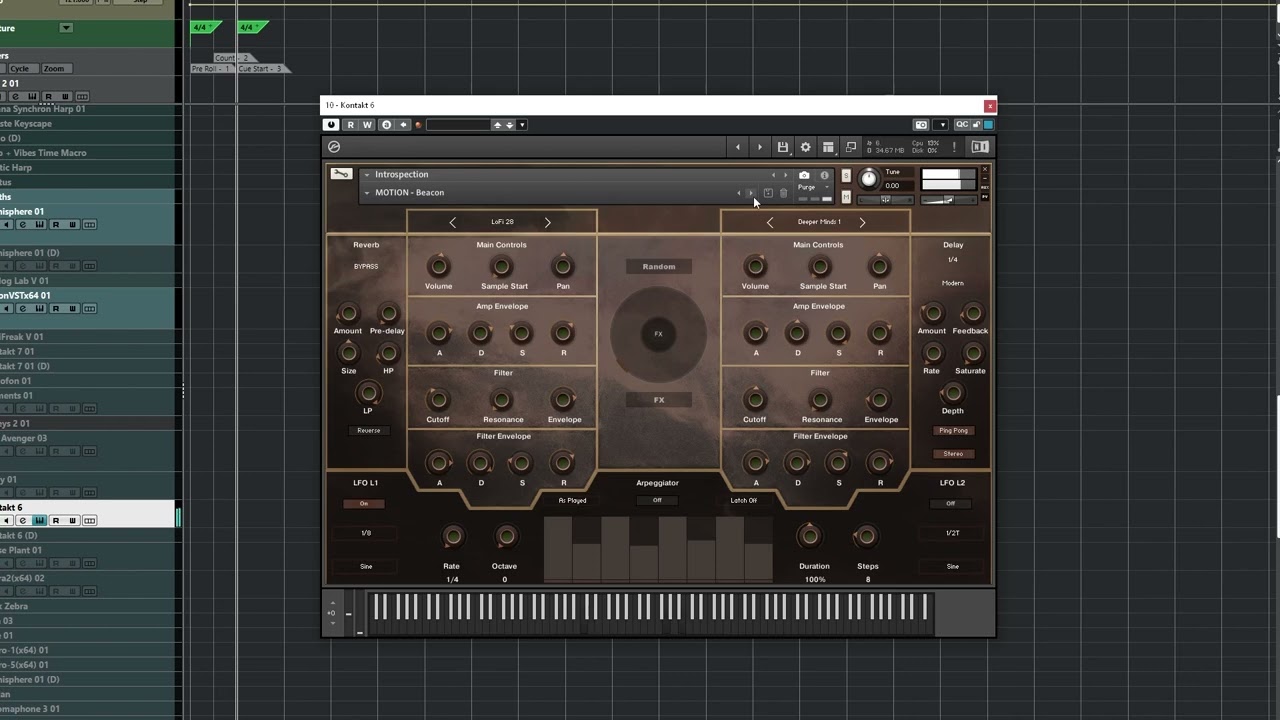Click the delete snapshot trash icon

(783, 193)
